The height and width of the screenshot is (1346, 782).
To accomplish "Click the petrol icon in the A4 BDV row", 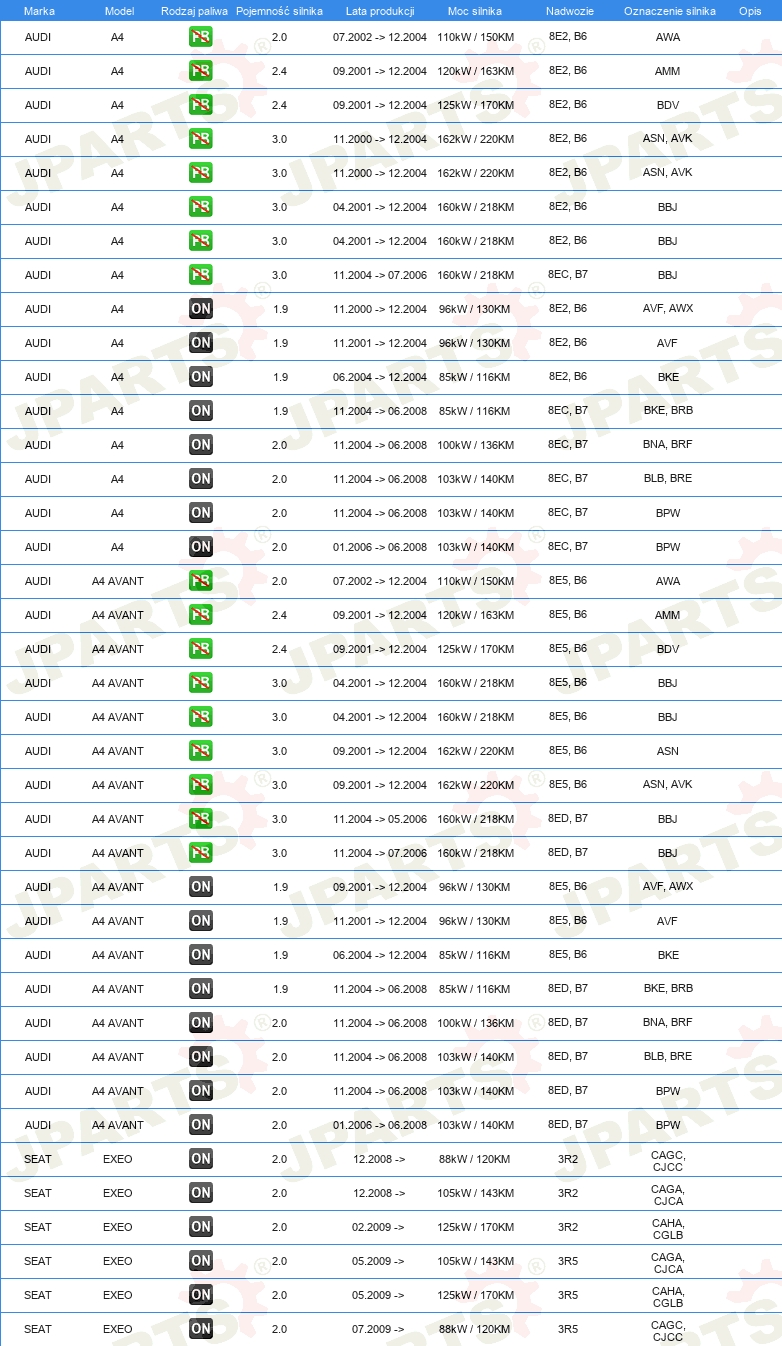I will [200, 105].
